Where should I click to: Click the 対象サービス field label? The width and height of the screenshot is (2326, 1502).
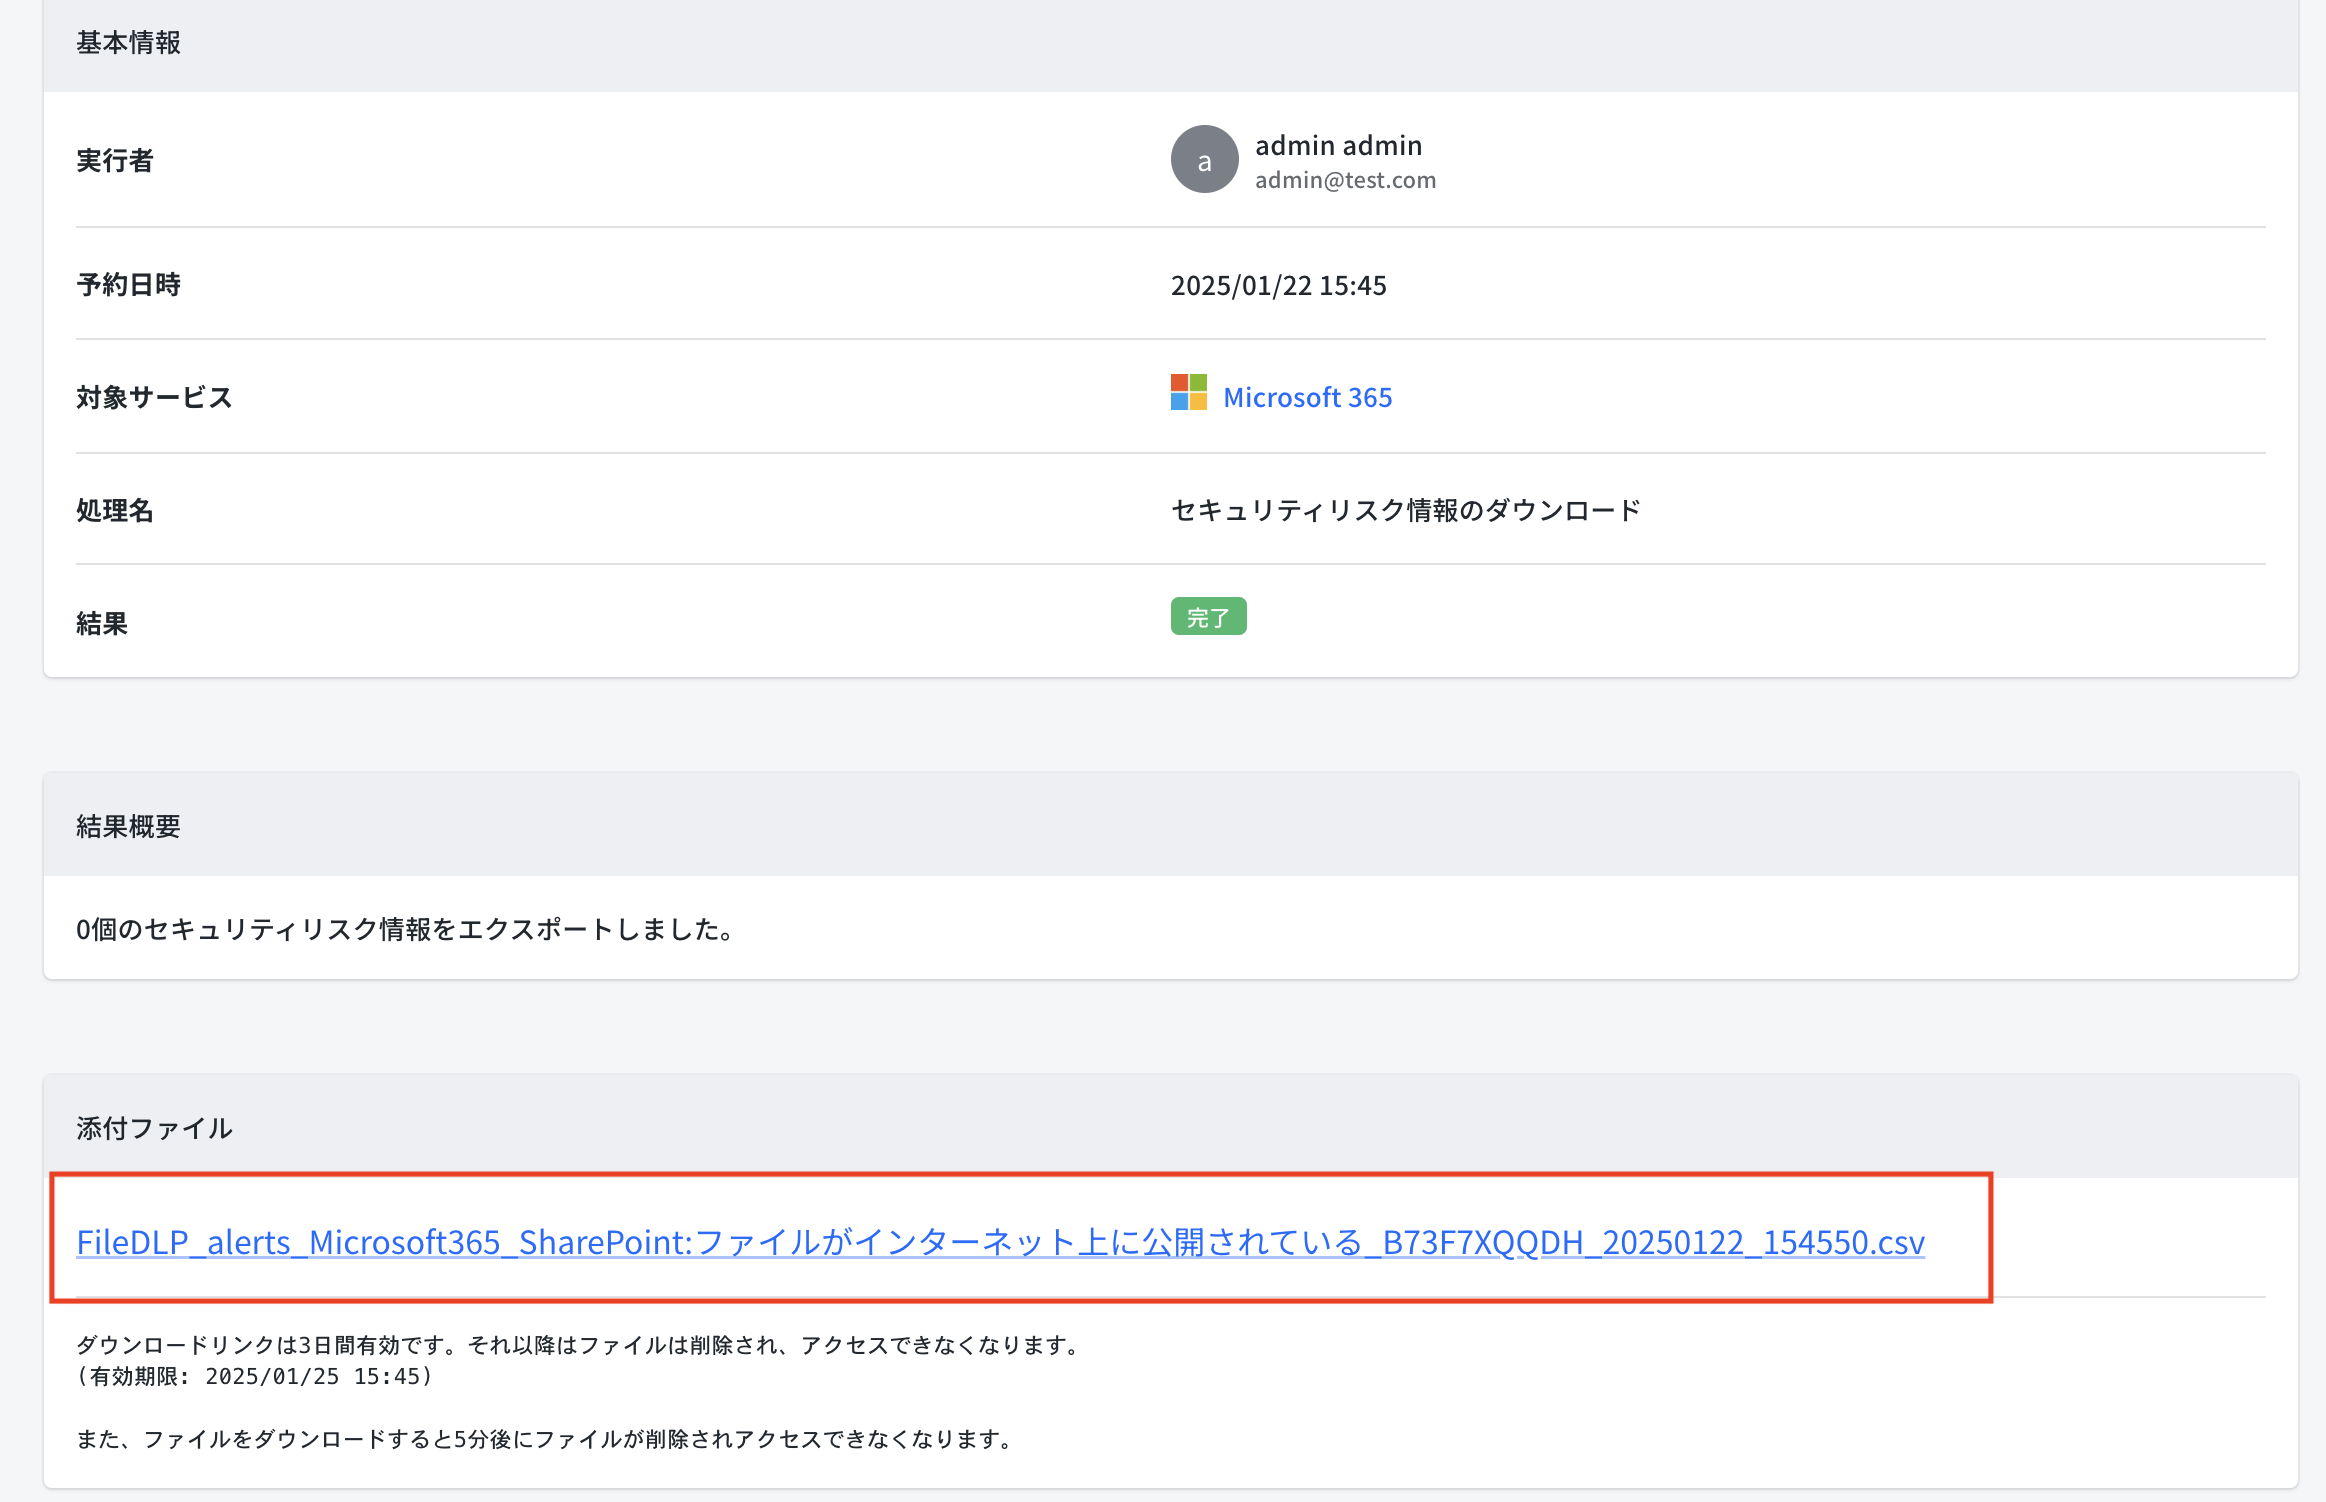pyautogui.click(x=154, y=397)
